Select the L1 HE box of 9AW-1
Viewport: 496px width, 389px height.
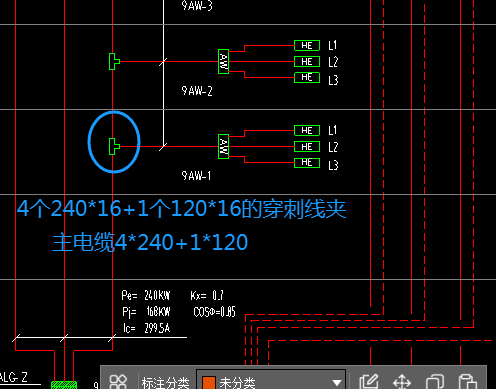(307, 130)
